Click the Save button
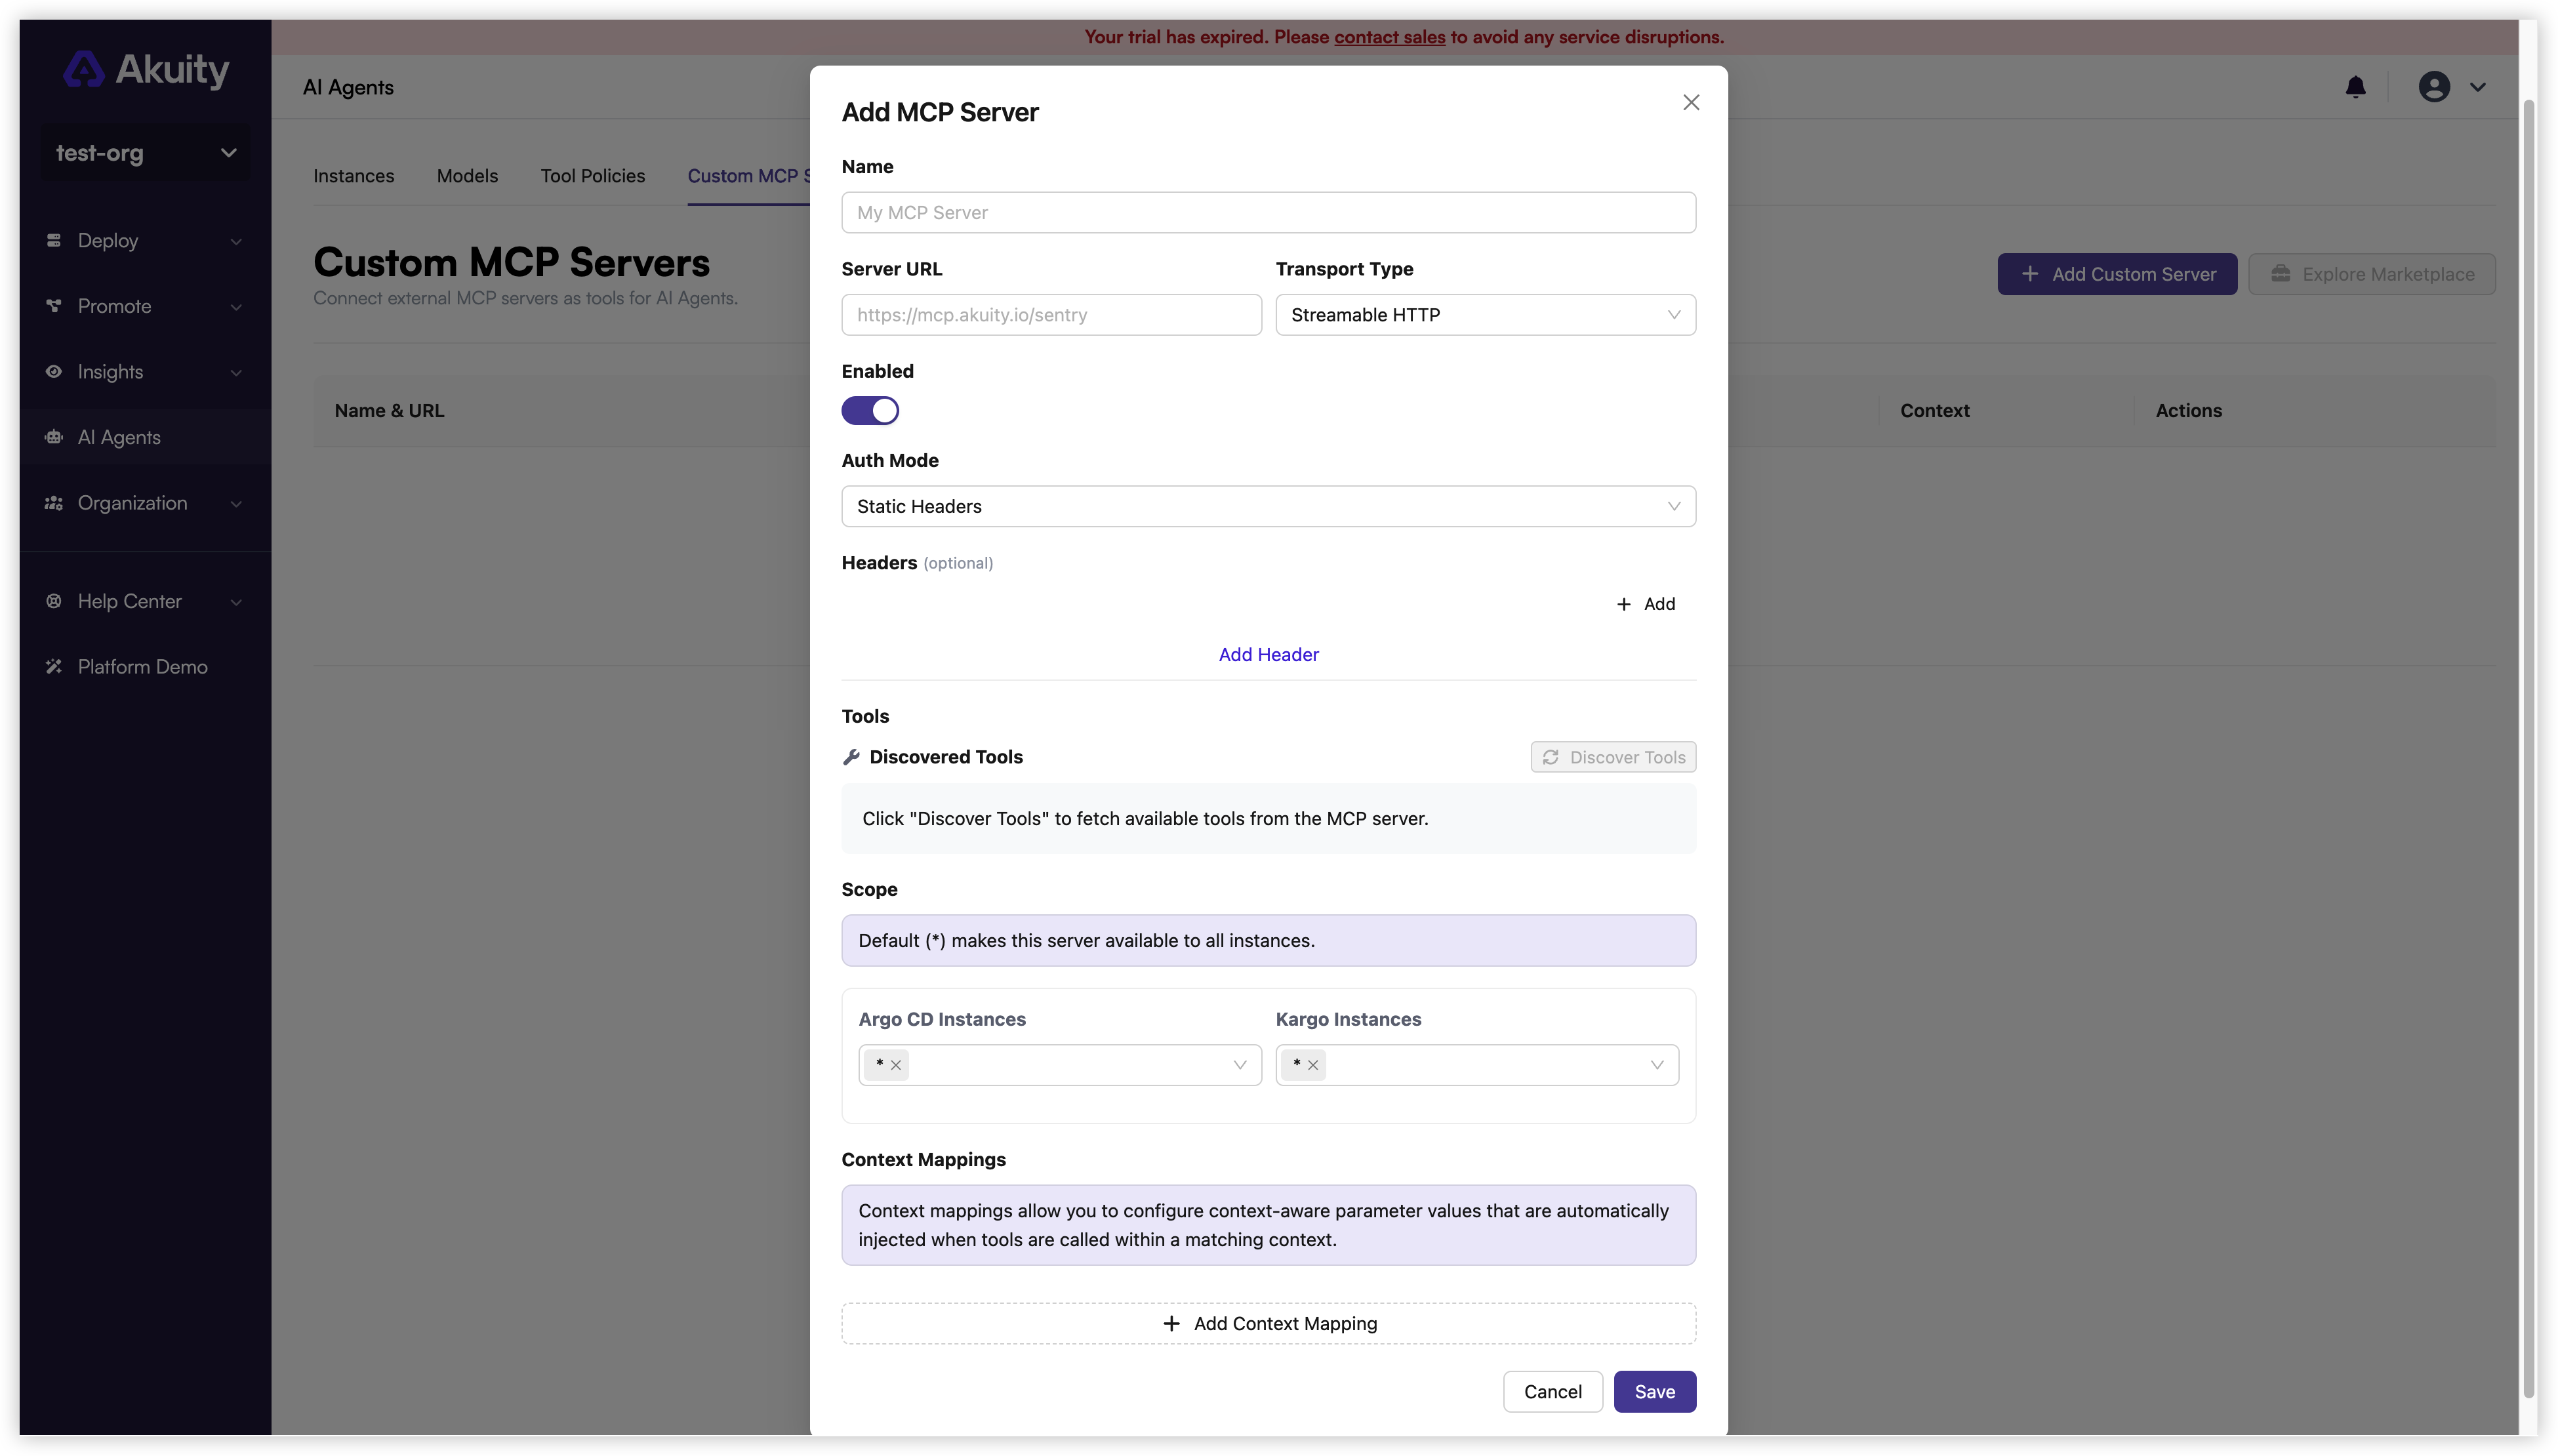The width and height of the screenshot is (2558, 1456). point(1654,1392)
